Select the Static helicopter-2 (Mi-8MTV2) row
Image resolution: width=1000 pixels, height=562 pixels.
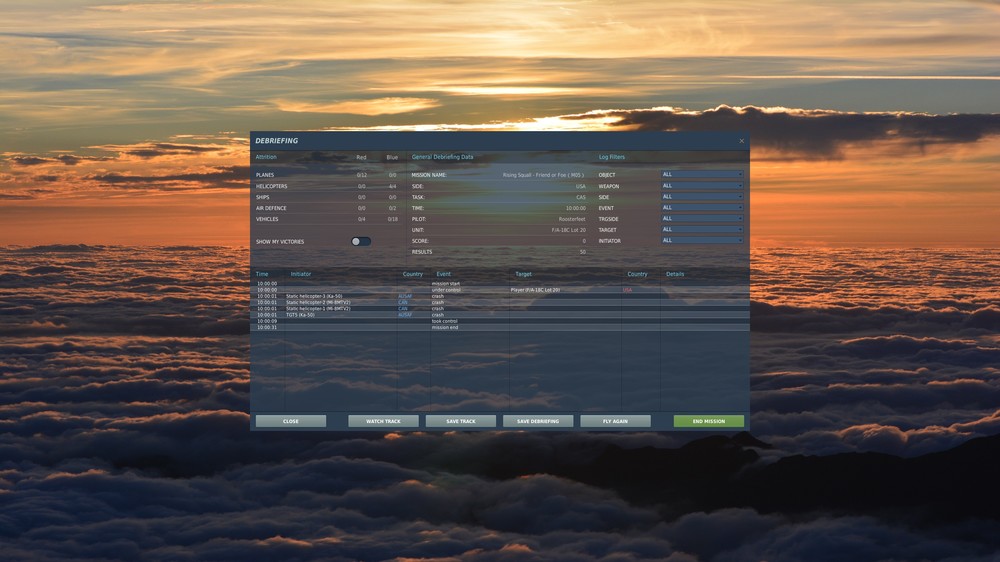coord(500,302)
